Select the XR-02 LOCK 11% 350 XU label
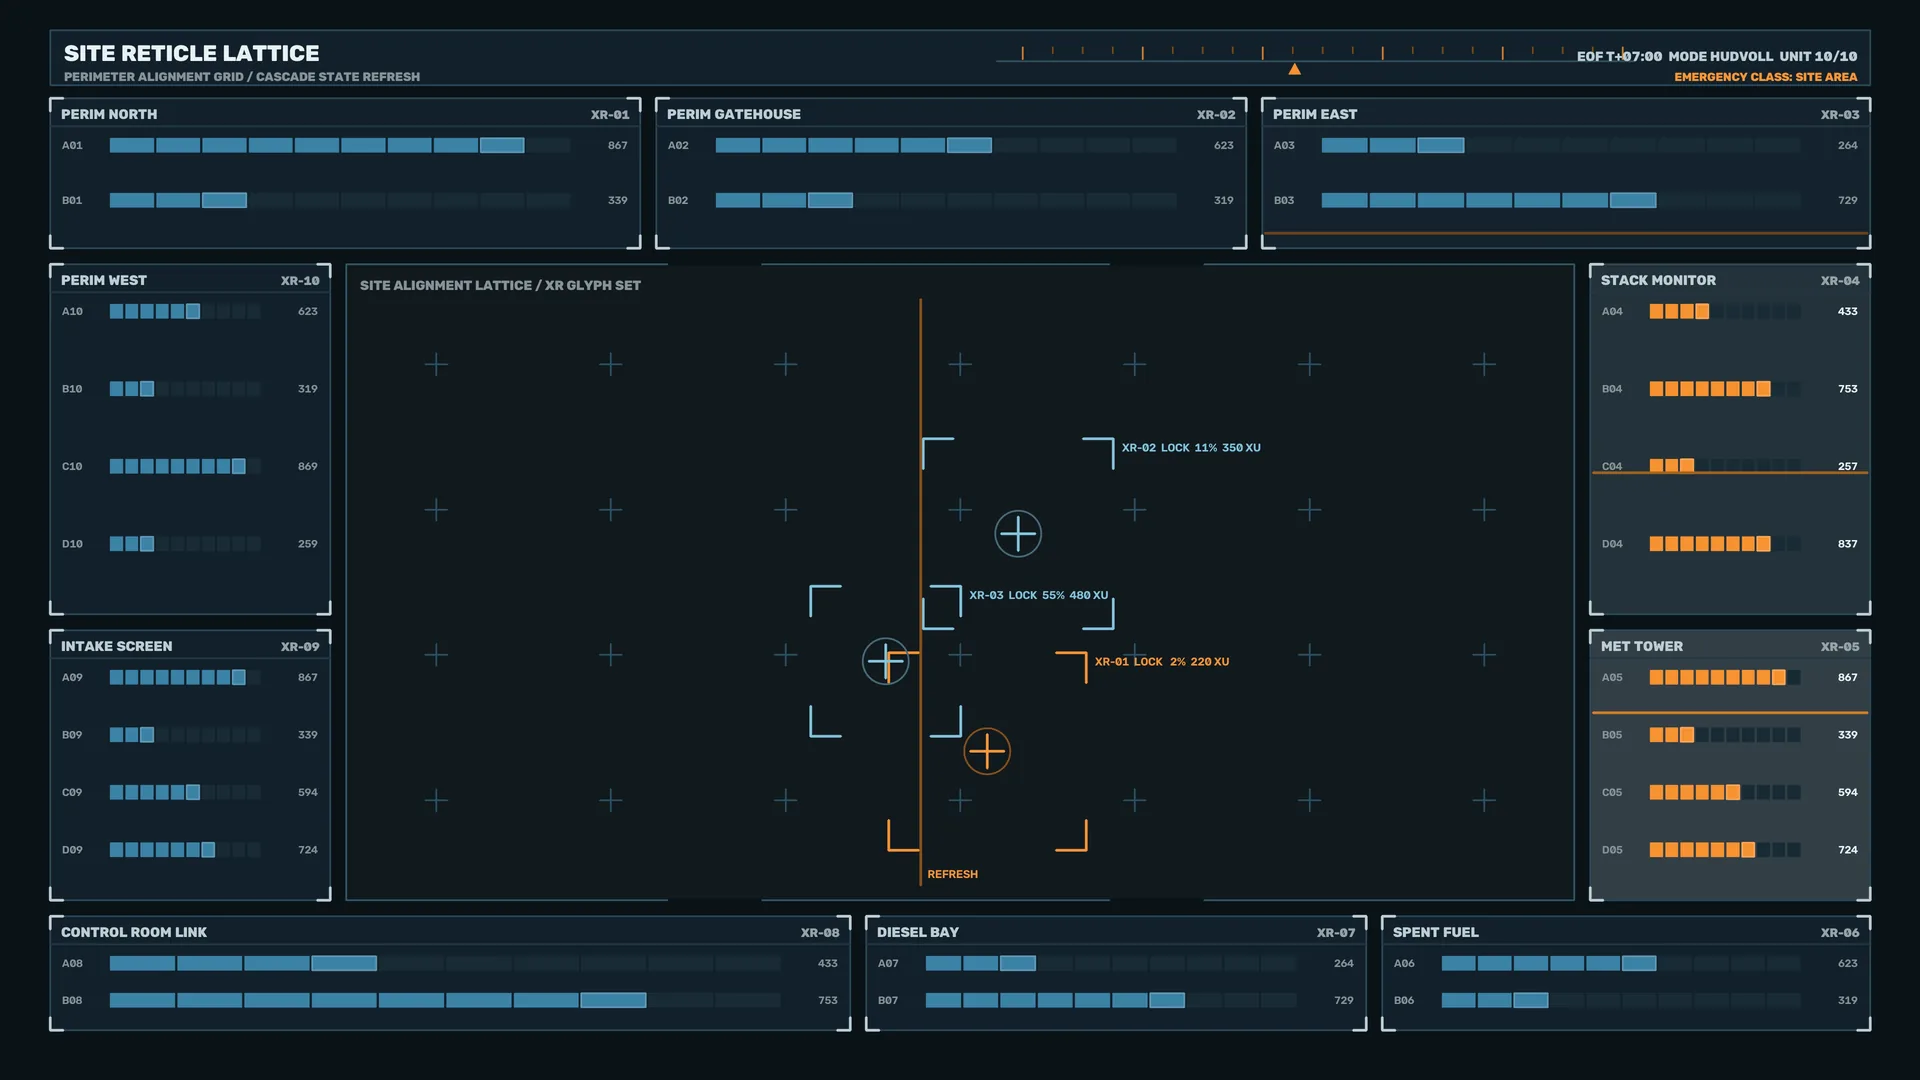1920x1080 pixels. [1191, 448]
